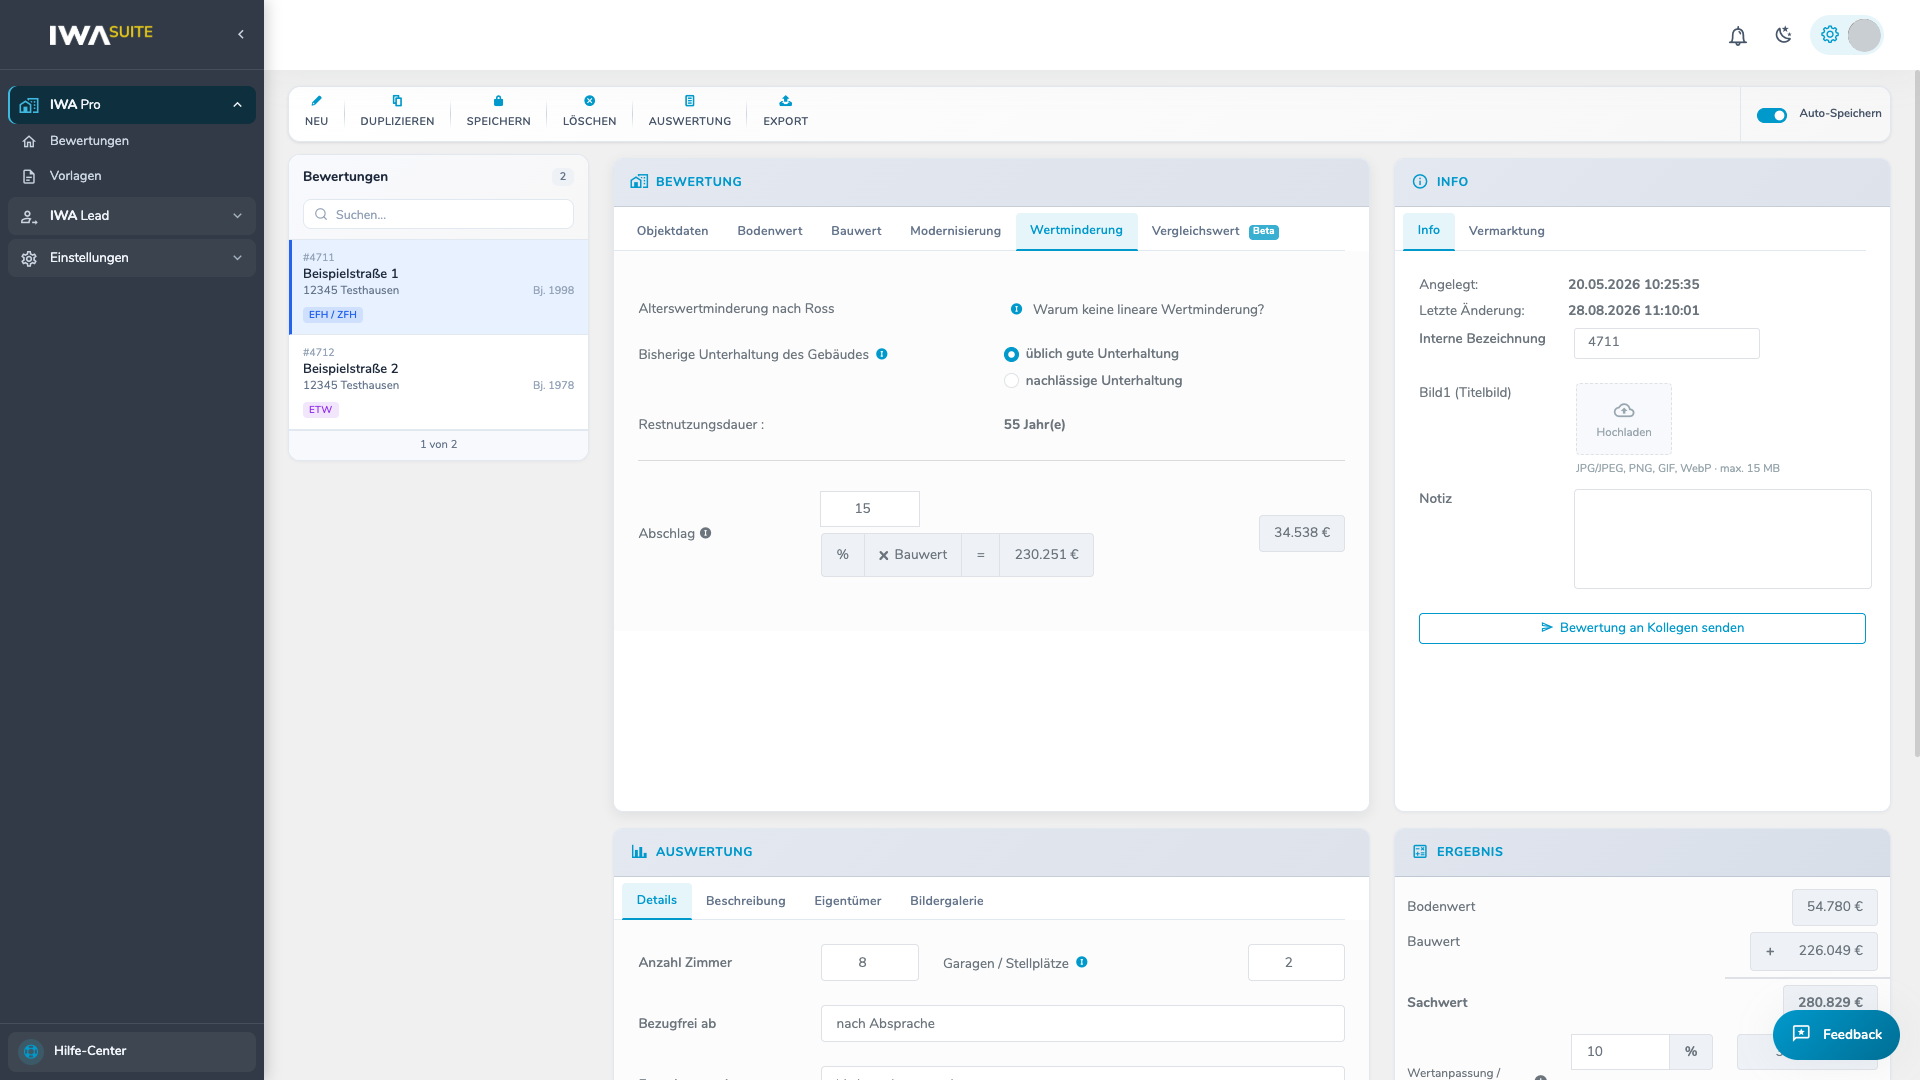1920x1080 pixels.
Task: Duplicate valuation via DUPLIZIEREN
Action: coord(397,112)
